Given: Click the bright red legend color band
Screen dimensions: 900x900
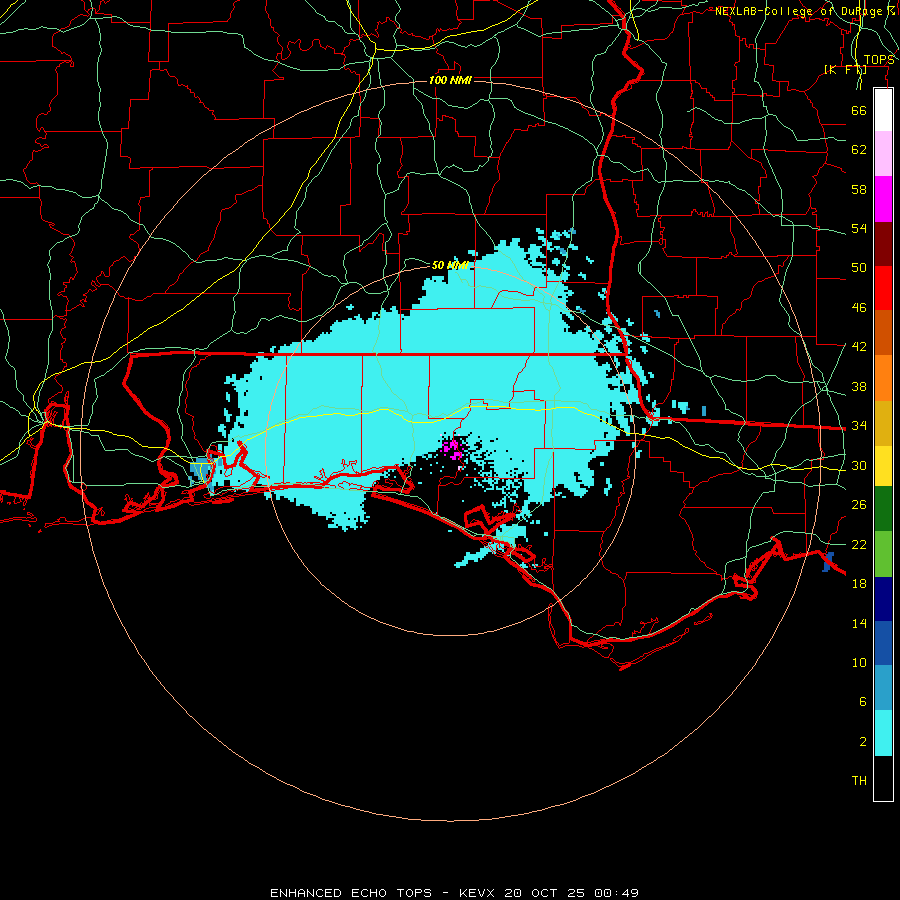Looking at the screenshot, I should 883,288.
